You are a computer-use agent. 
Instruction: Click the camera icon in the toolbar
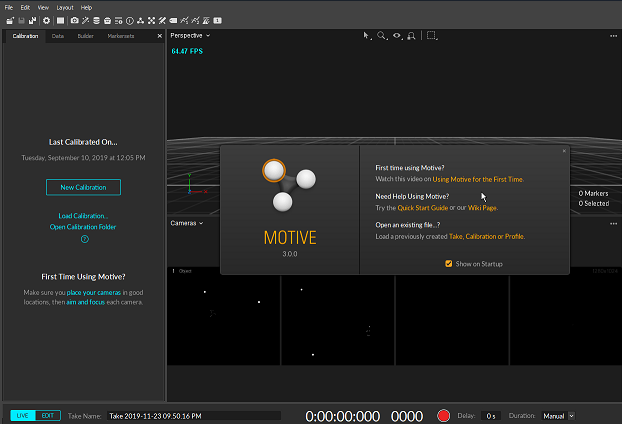pyautogui.click(x=75, y=20)
